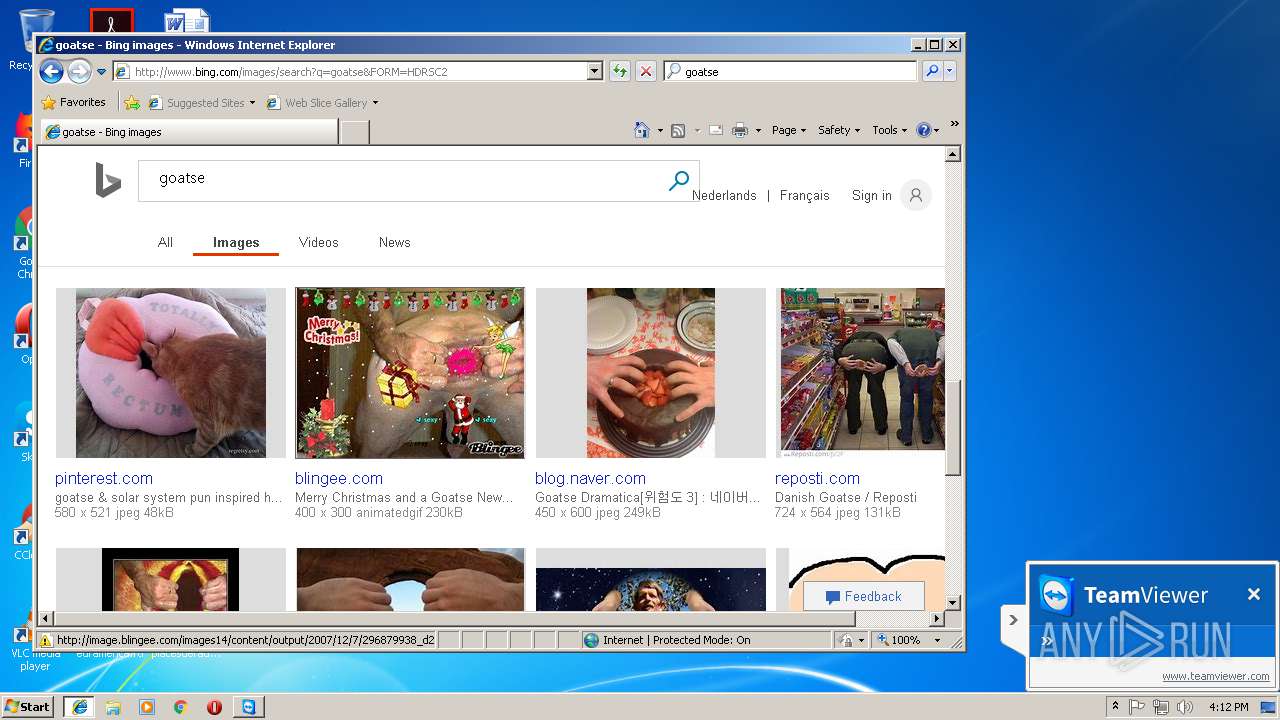Image resolution: width=1280 pixels, height=720 pixels.
Task: Click the Bing search text field
Action: point(400,180)
